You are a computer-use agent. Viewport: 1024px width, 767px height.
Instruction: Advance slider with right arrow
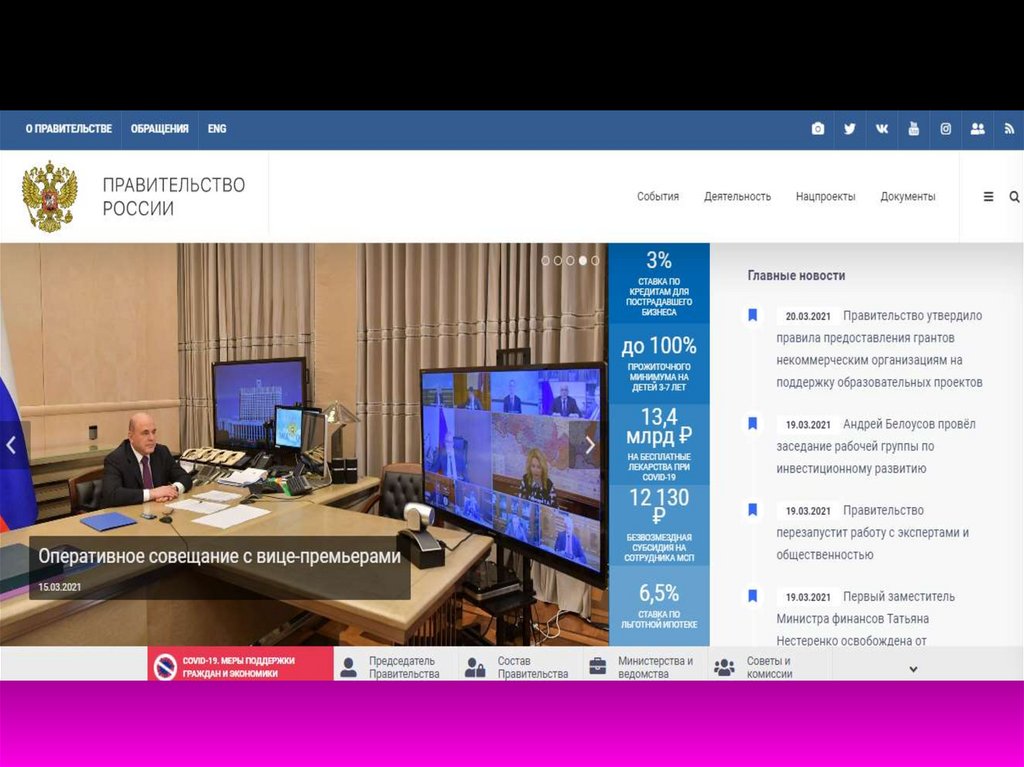click(x=589, y=445)
